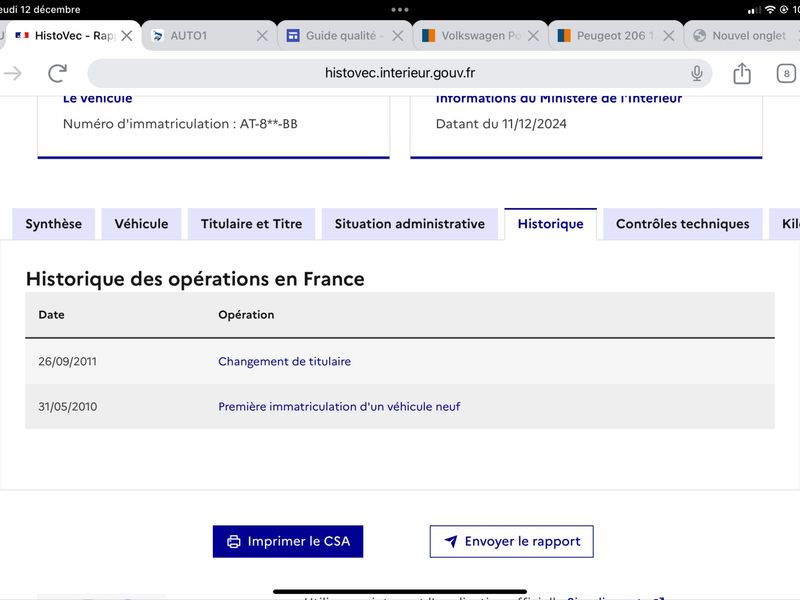Screen dimensions: 800x600
Task: Click the printer icon on Imprimer button
Action: (x=234, y=541)
